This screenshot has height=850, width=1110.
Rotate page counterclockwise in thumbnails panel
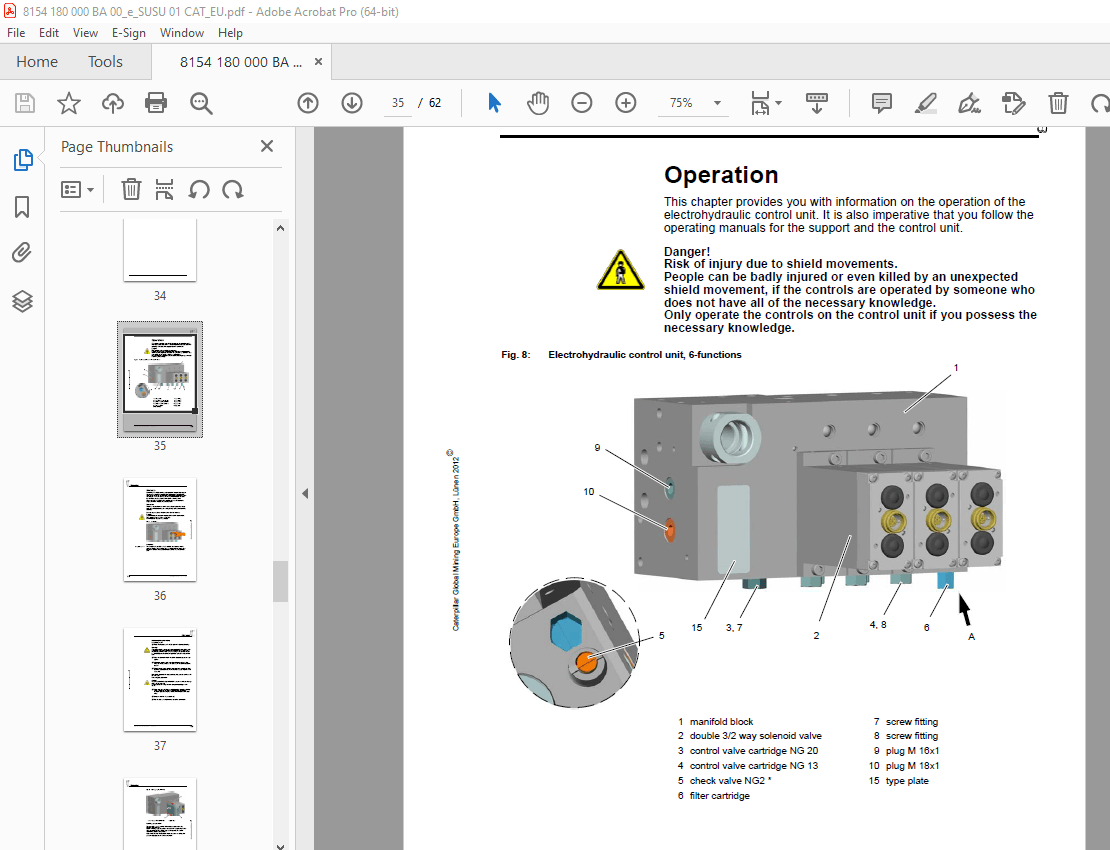click(199, 190)
